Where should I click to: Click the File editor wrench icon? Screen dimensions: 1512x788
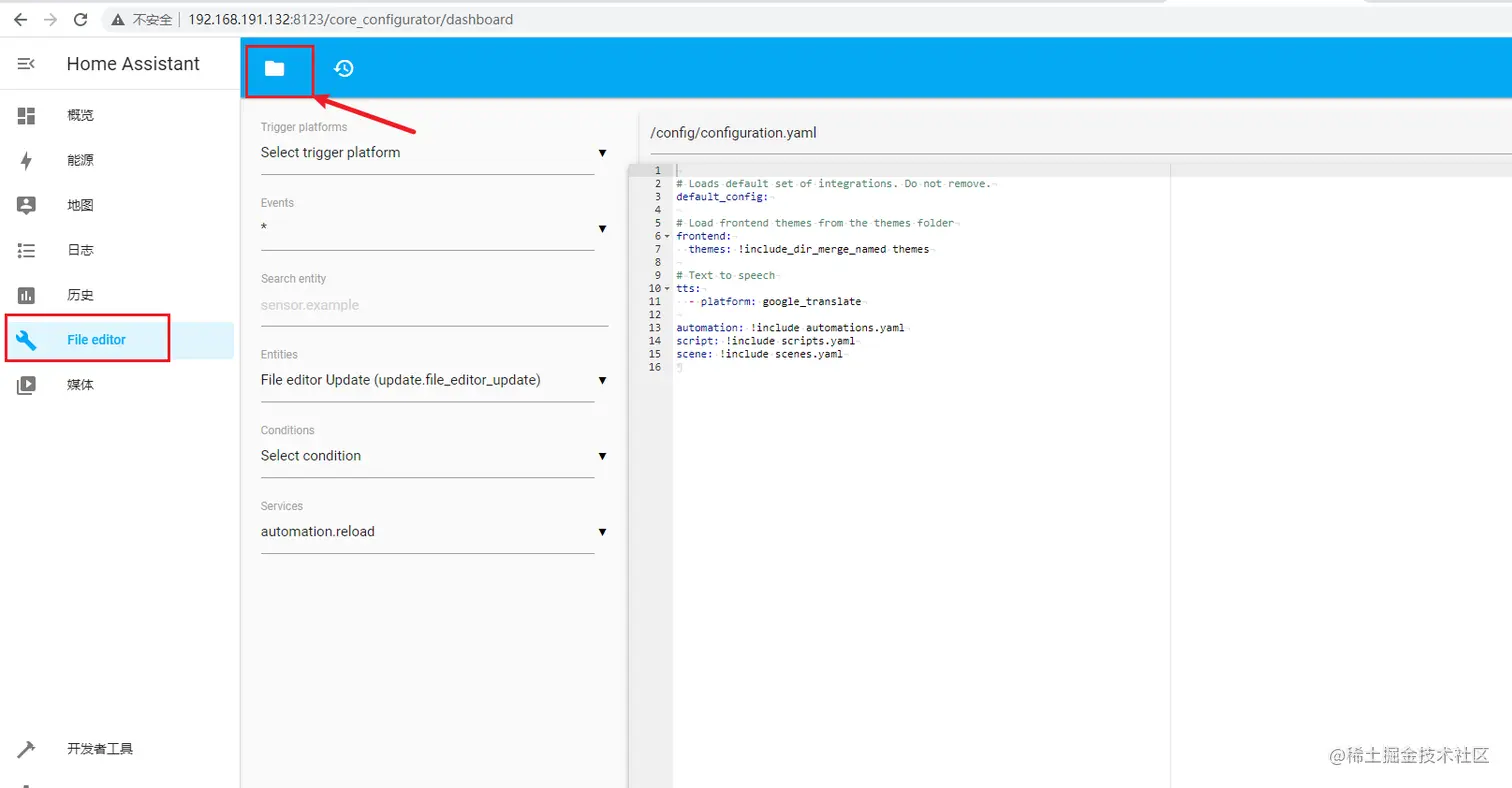tap(27, 340)
